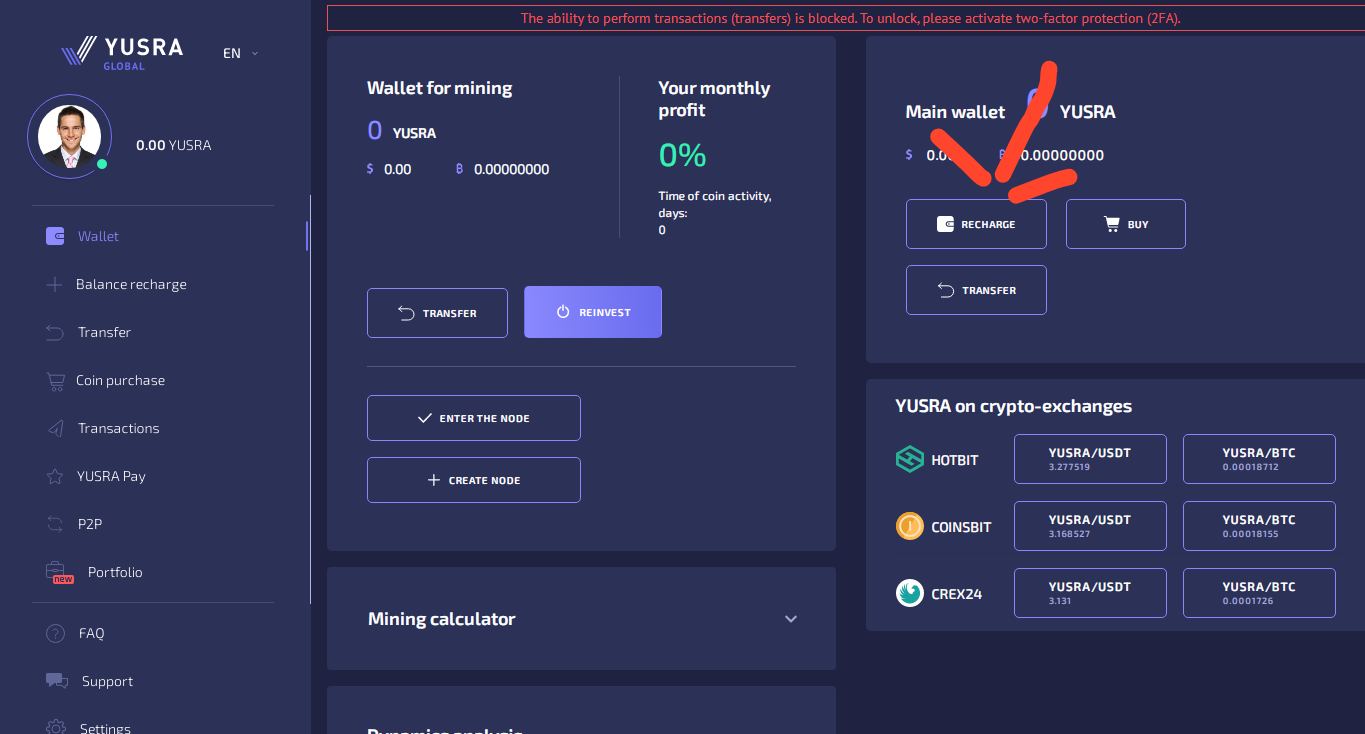
Task: Click the HOTBIT exchange name
Action: 955,460
